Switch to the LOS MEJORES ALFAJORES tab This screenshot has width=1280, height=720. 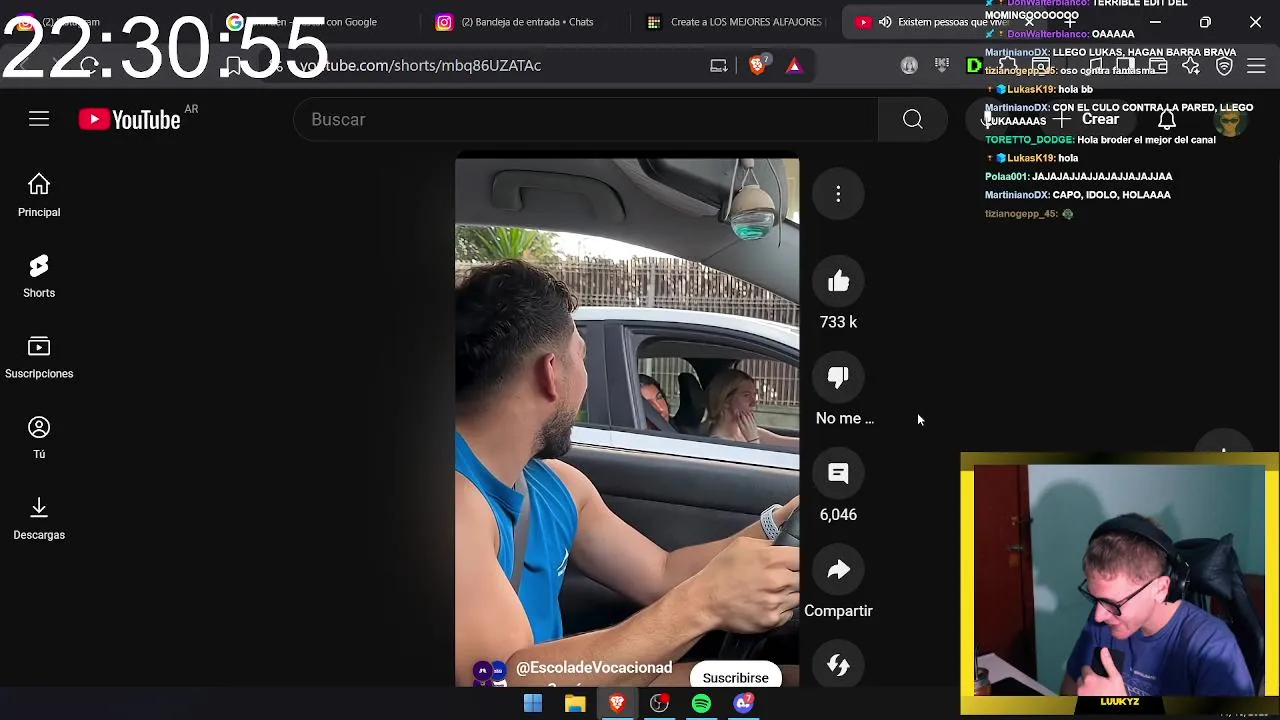[x=735, y=22]
